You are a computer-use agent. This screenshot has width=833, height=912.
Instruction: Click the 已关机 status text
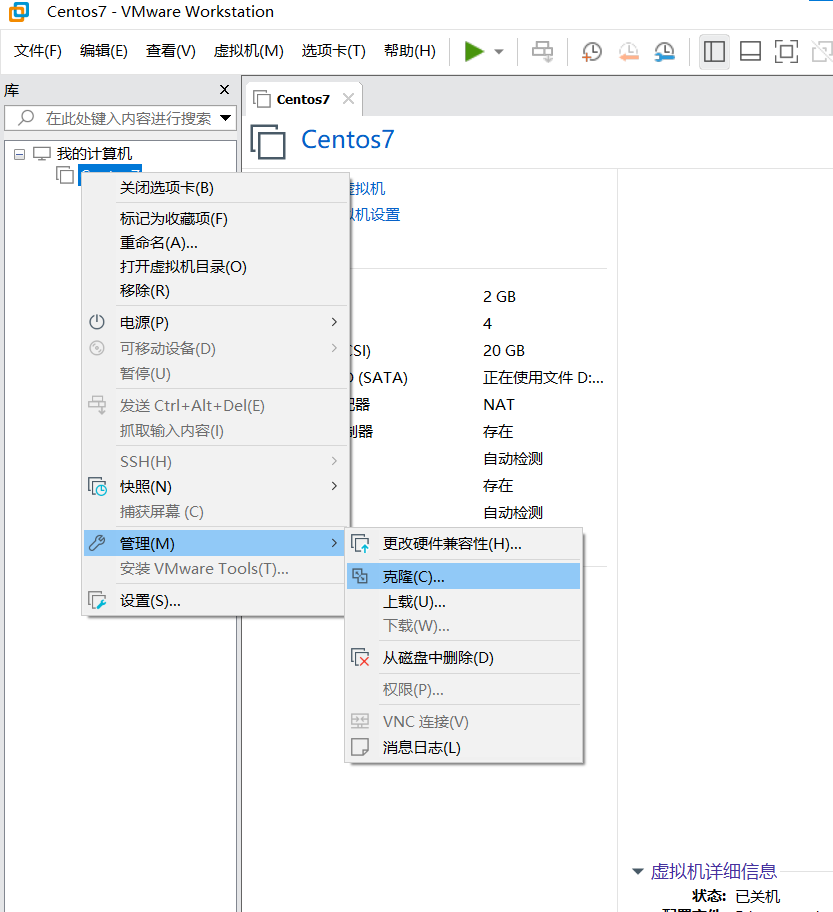point(757,896)
